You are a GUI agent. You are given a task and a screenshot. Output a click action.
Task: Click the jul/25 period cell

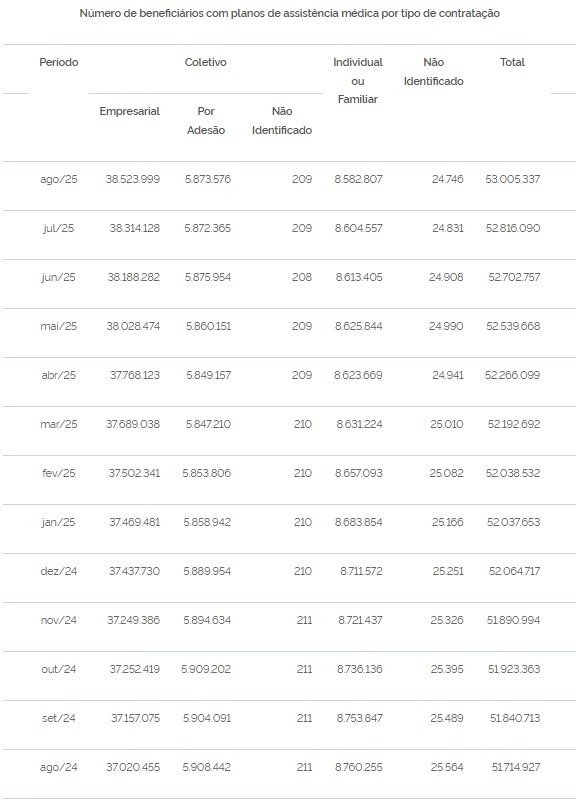tap(58, 228)
